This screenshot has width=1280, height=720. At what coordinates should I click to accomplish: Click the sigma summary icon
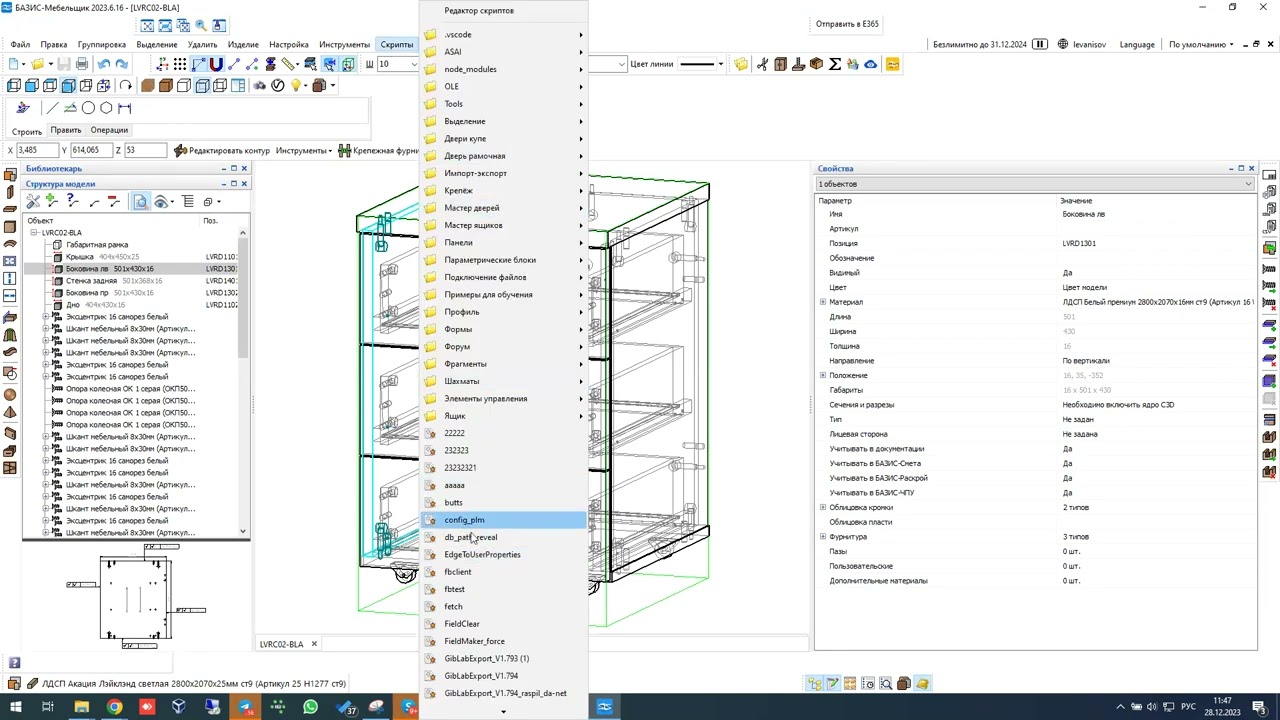[835, 64]
